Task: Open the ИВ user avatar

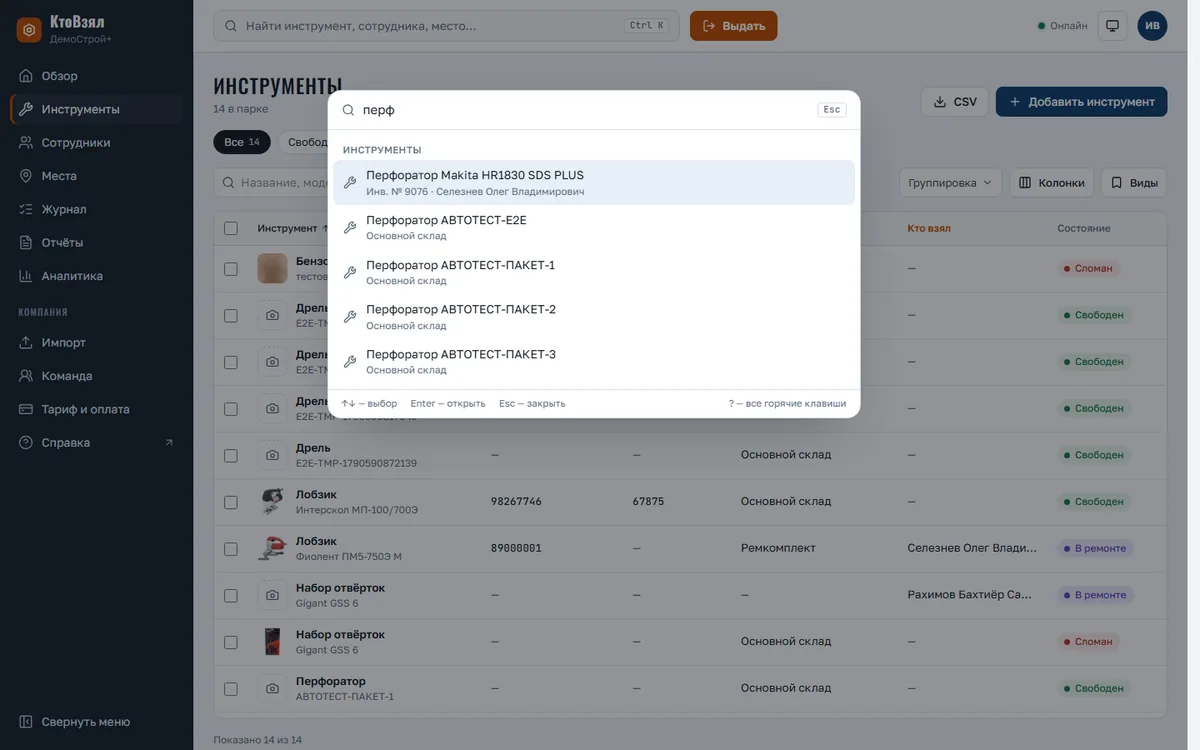Action: coord(1152,26)
